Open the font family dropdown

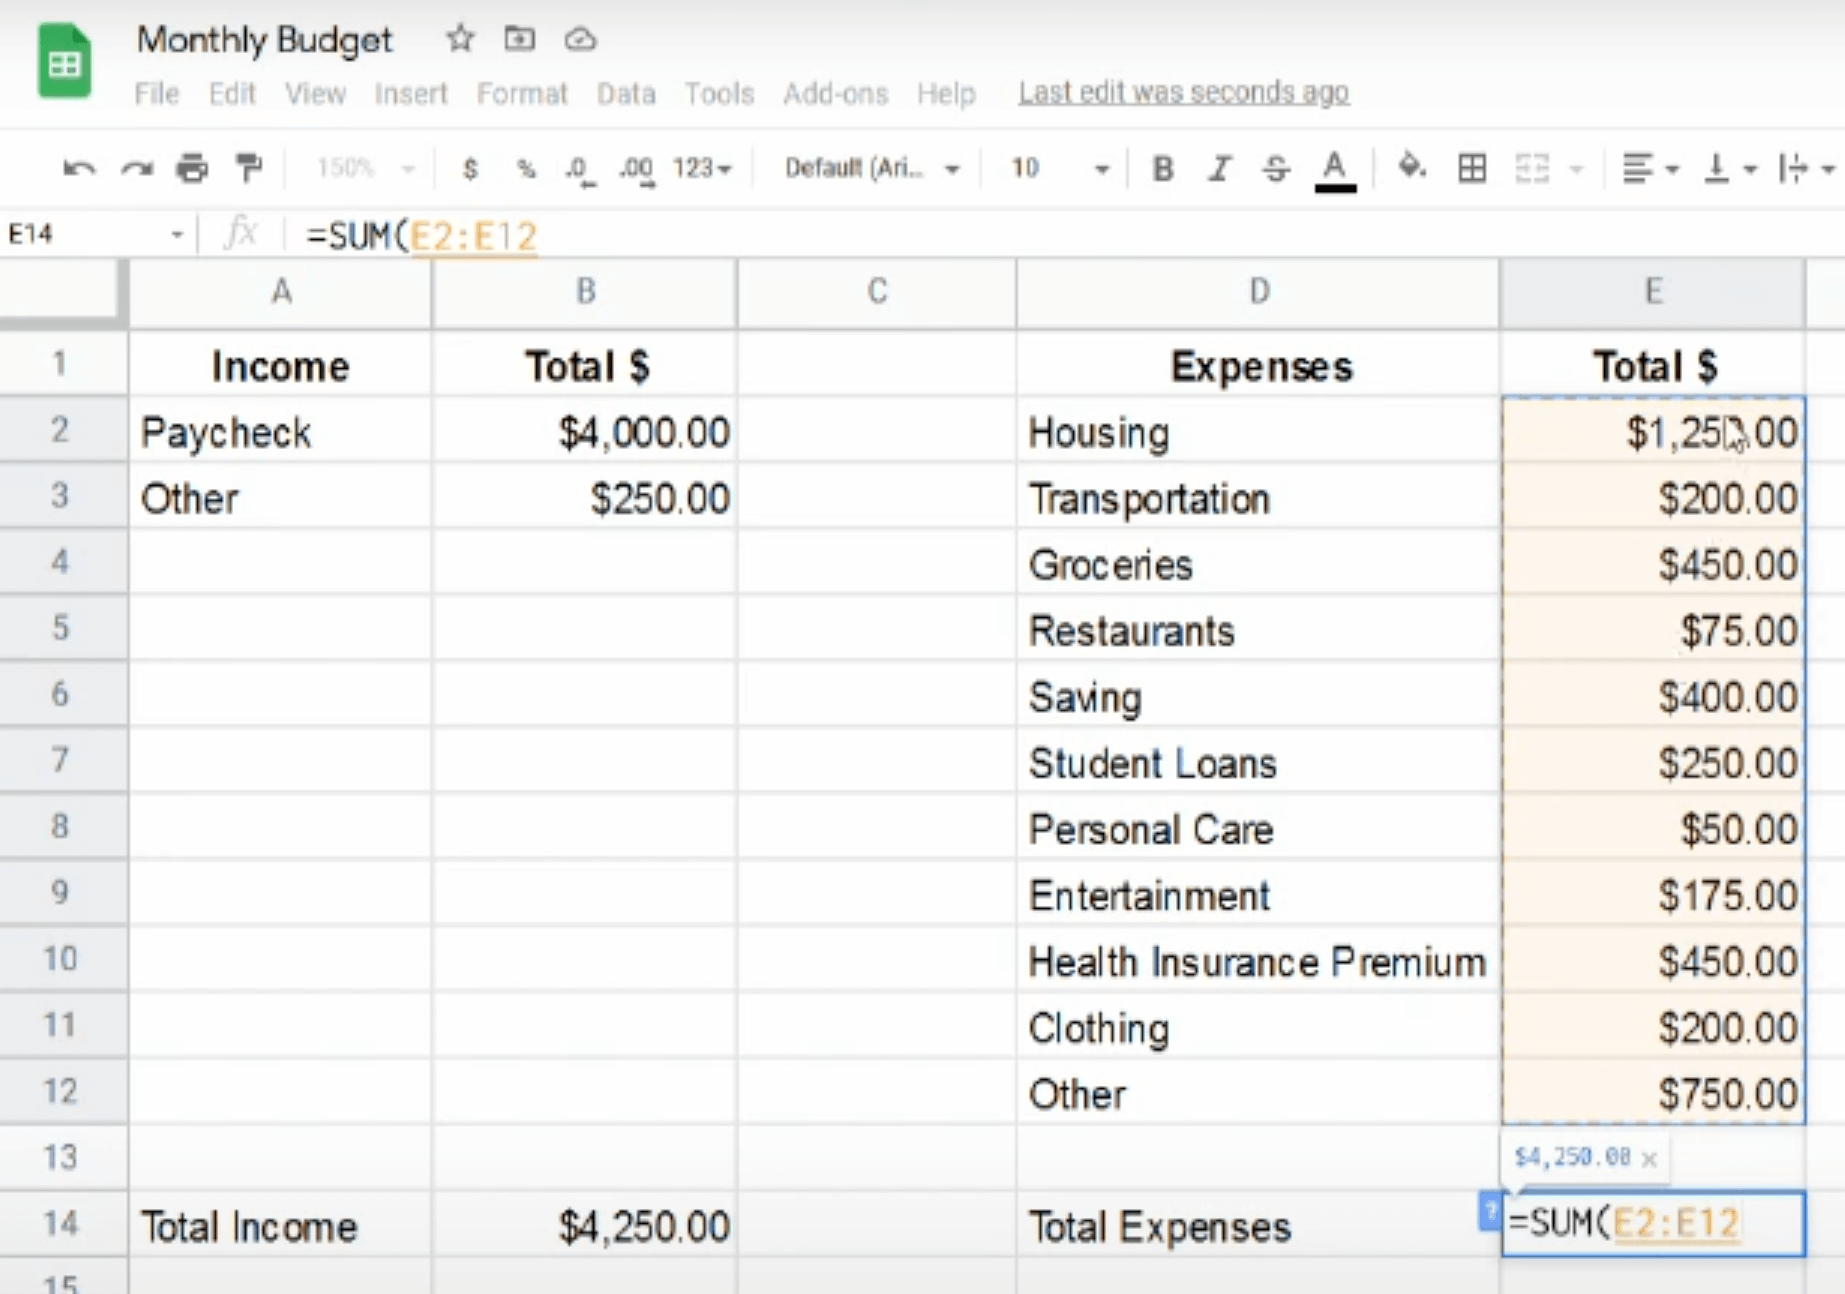[872, 168]
